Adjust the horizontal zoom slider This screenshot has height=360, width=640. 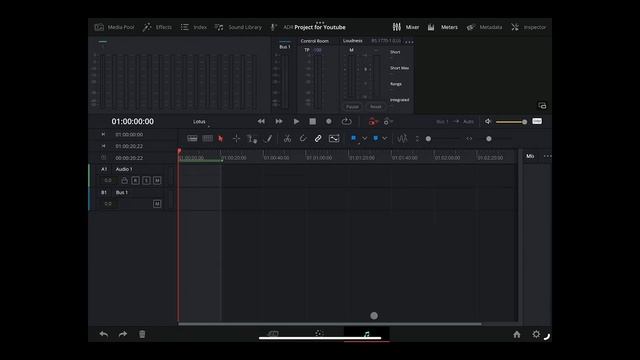496,139
